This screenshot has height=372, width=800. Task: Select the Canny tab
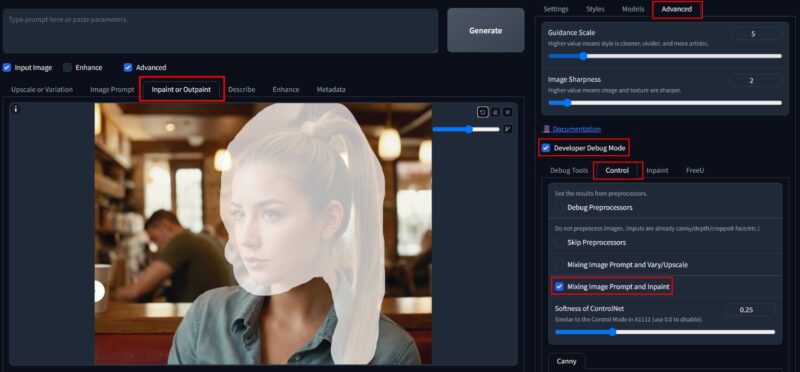566,361
